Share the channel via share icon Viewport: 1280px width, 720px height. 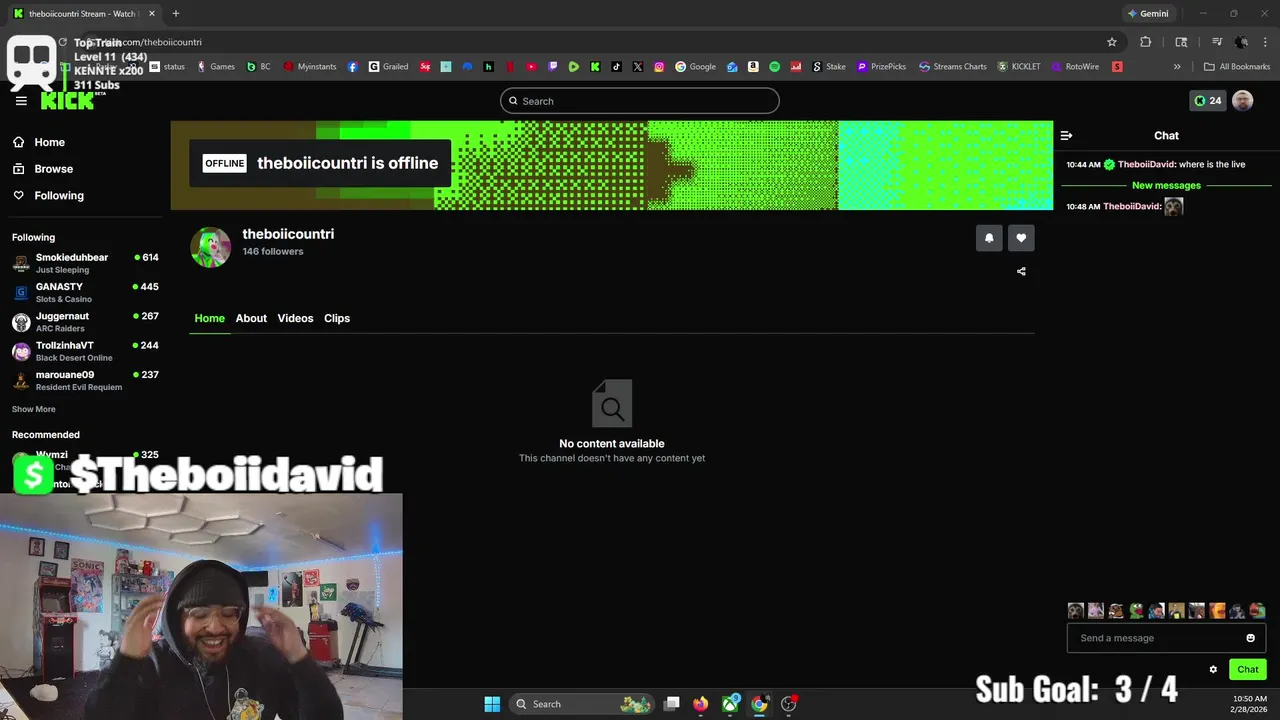pyautogui.click(x=1021, y=271)
